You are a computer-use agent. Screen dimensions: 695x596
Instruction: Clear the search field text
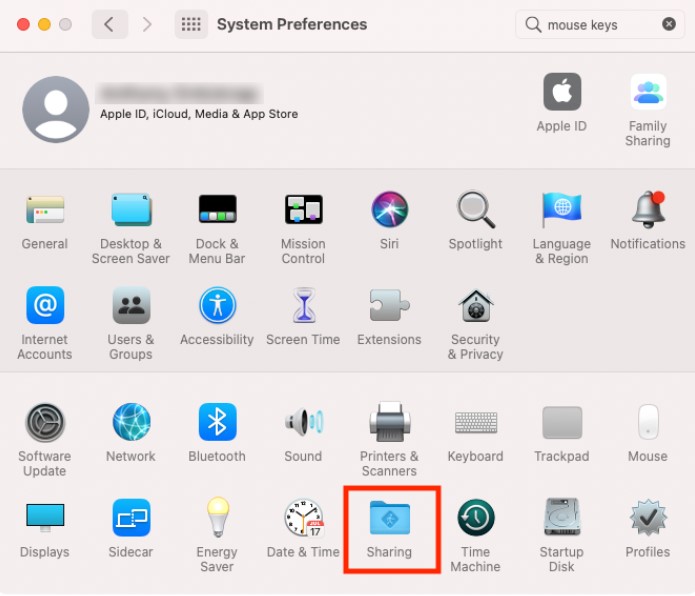[669, 24]
